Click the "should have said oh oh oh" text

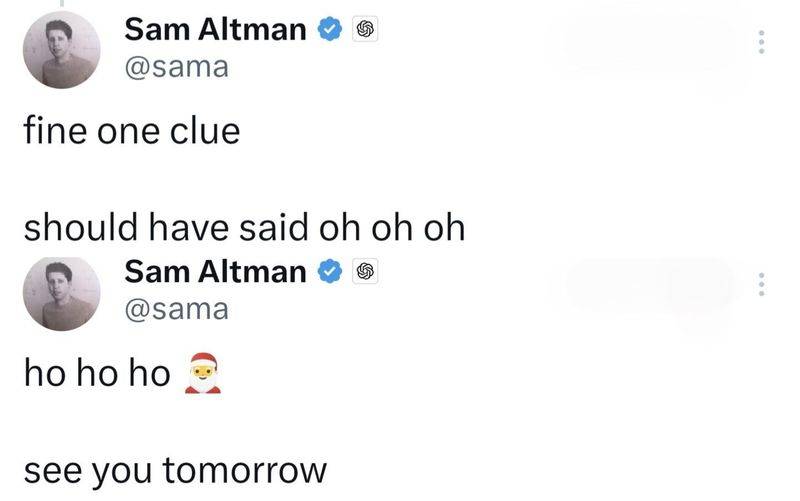point(244,228)
